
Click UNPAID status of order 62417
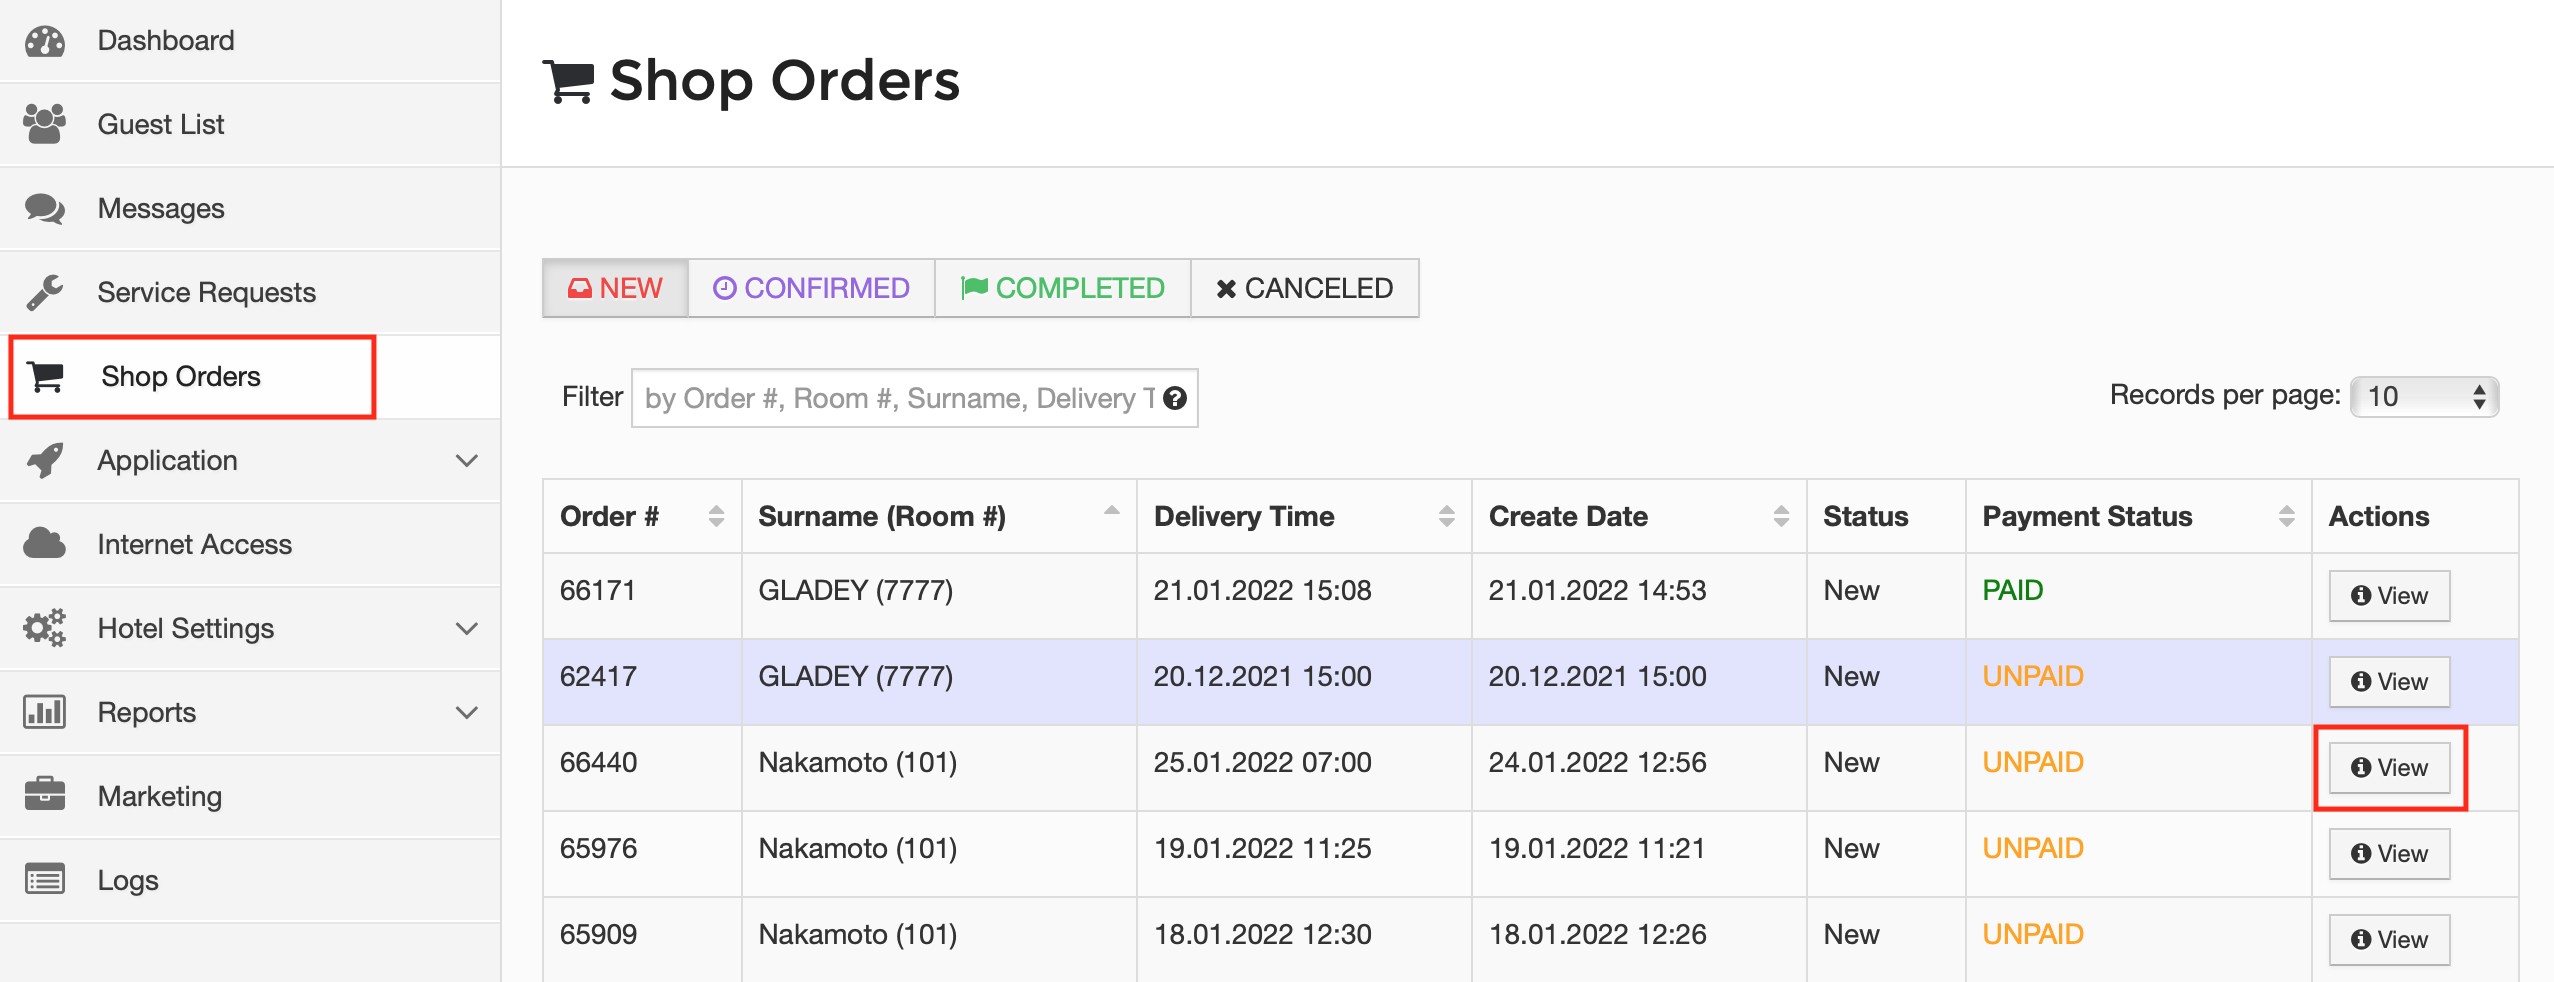2033,676
